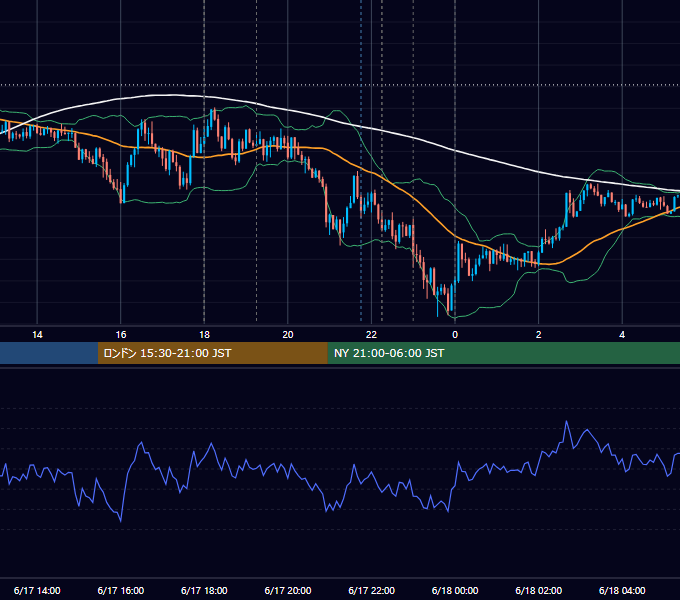Viewport: 680px width, 600px height.
Task: Click the 16 hour label on price chart axis
Action: coord(121,335)
